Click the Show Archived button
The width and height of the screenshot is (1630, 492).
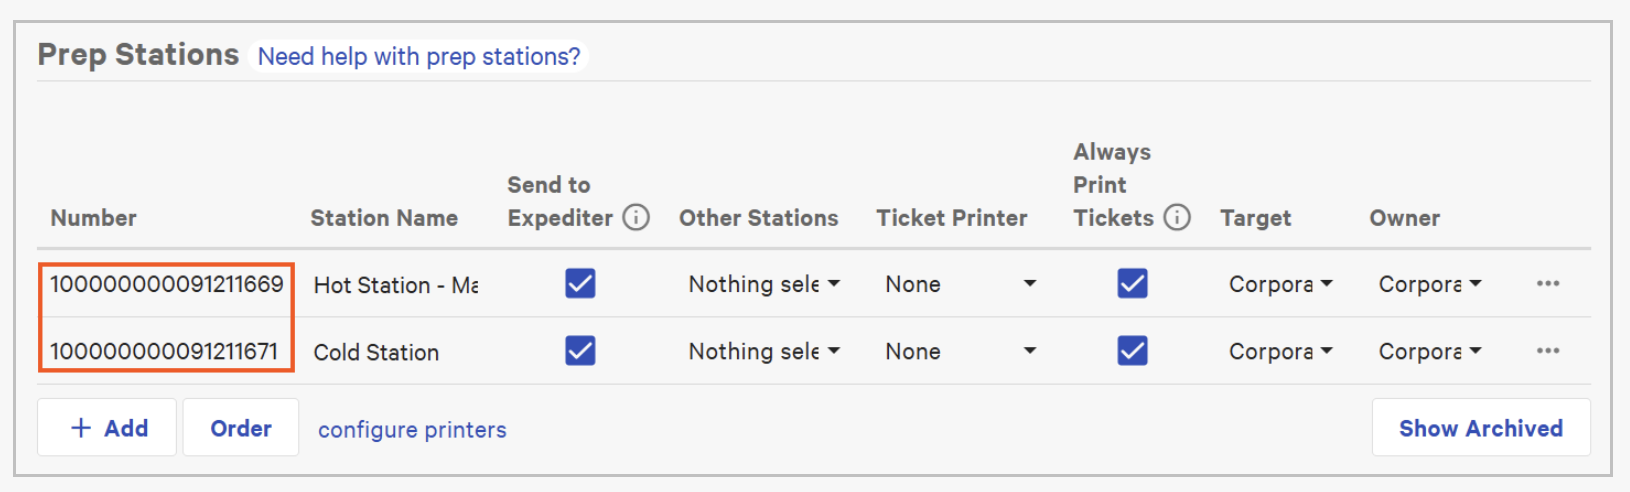tap(1480, 428)
